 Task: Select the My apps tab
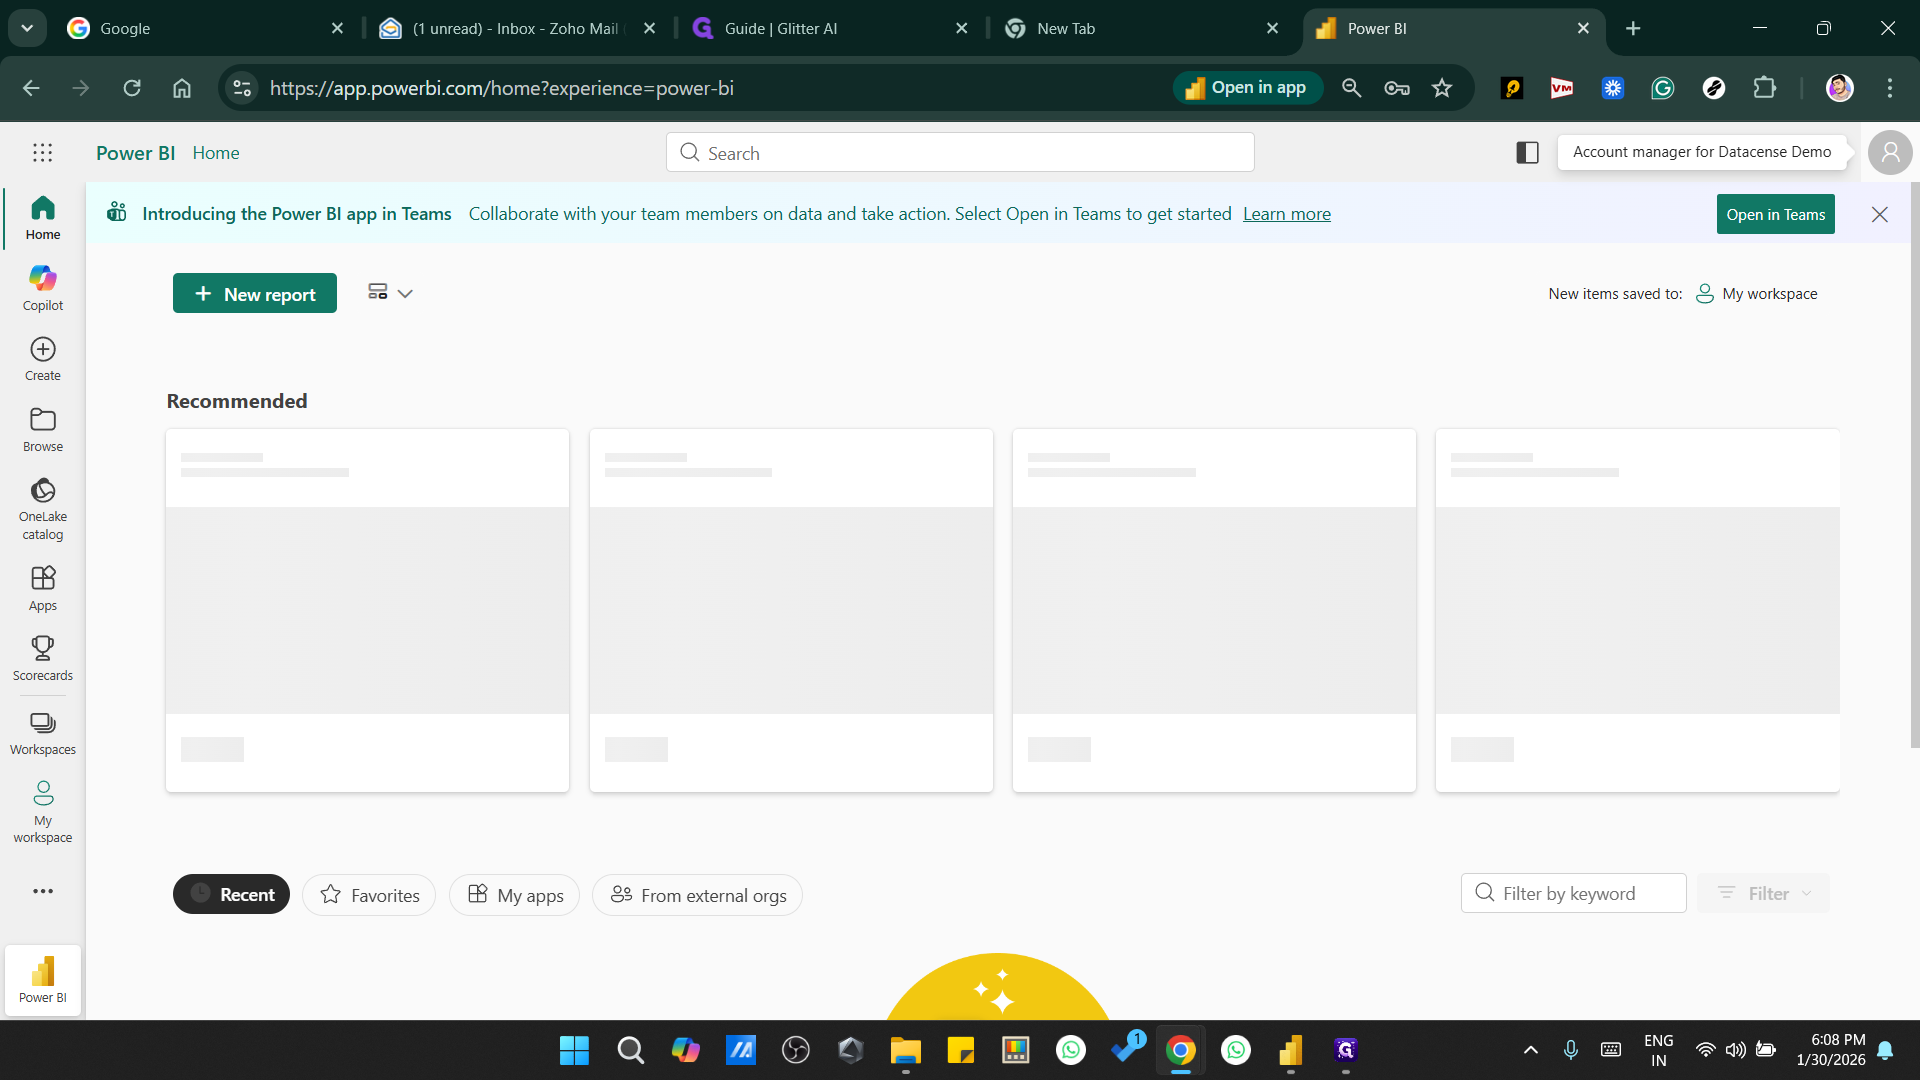pos(515,895)
